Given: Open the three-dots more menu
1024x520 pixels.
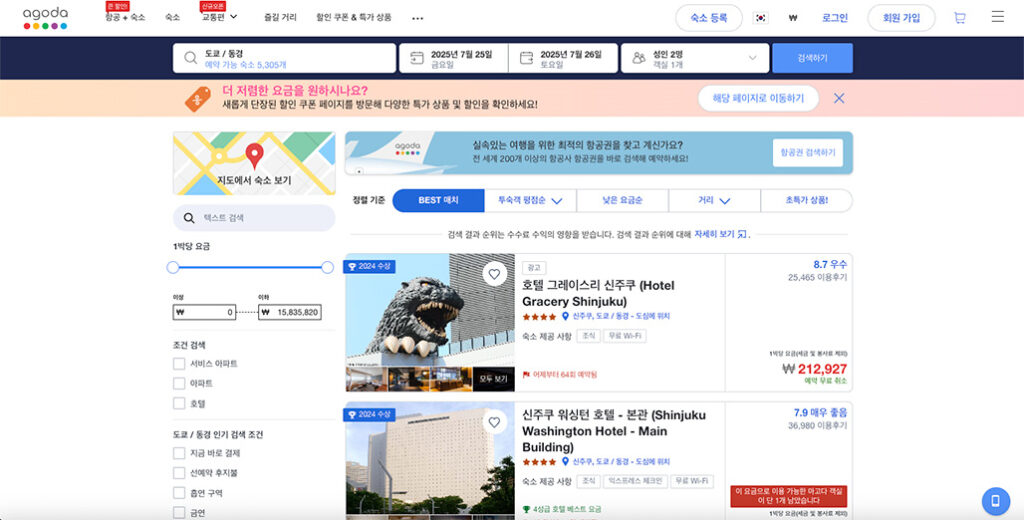Looking at the screenshot, I should (417, 19).
